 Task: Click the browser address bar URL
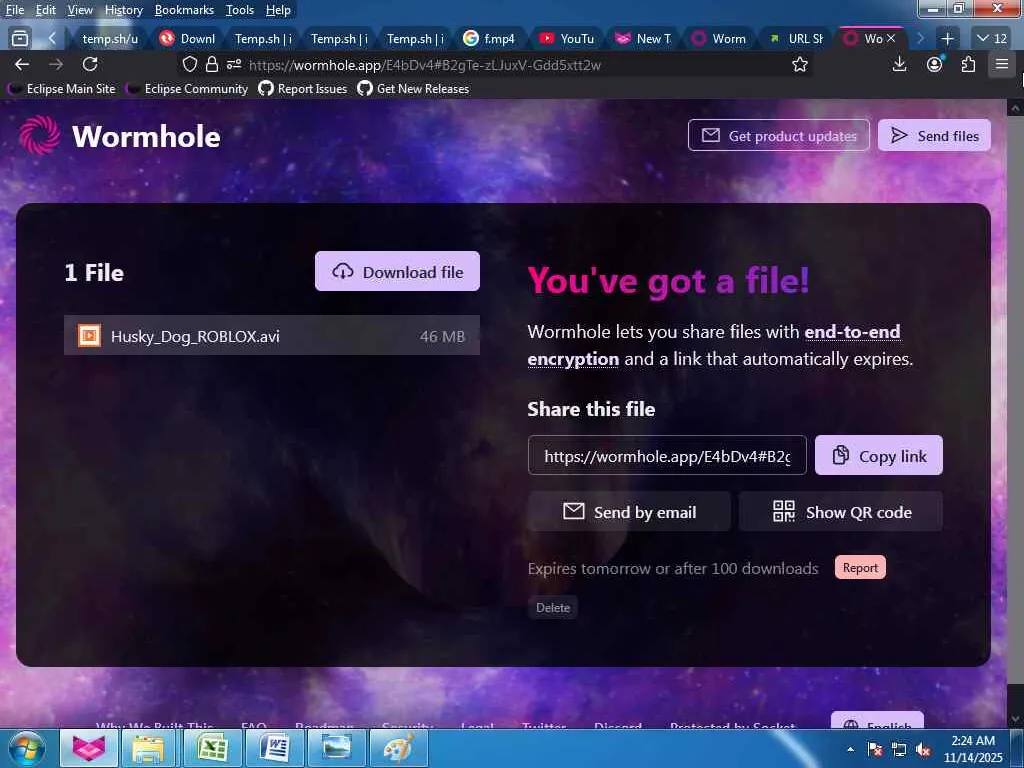(x=424, y=65)
